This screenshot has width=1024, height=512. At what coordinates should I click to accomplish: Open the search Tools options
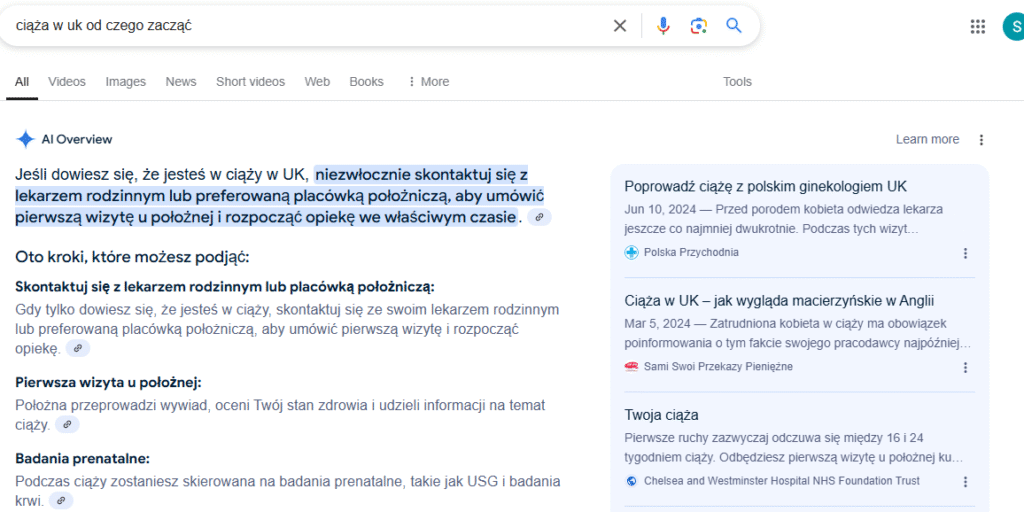[737, 82]
